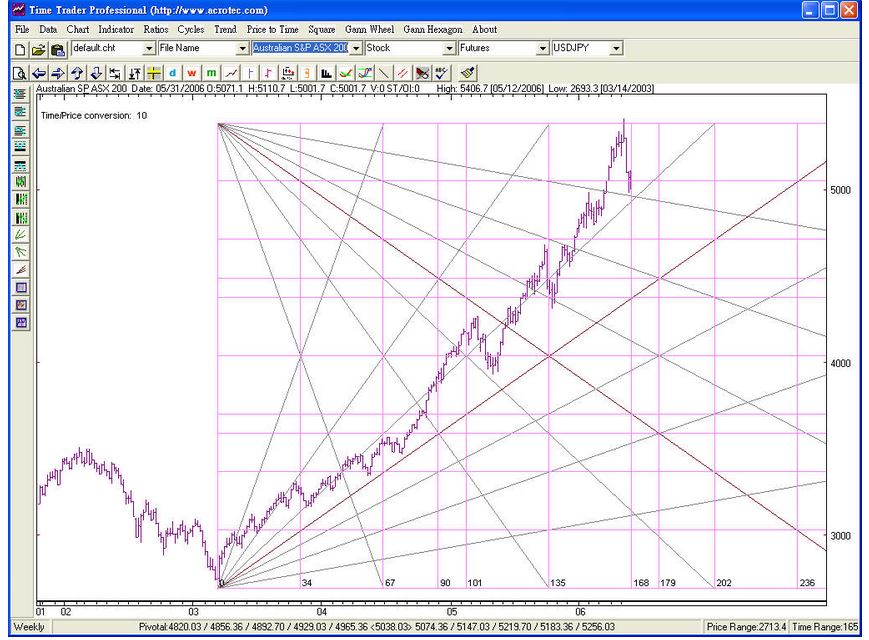This screenshot has width=869, height=640.
Task: Open the File menu
Action: pos(22,29)
